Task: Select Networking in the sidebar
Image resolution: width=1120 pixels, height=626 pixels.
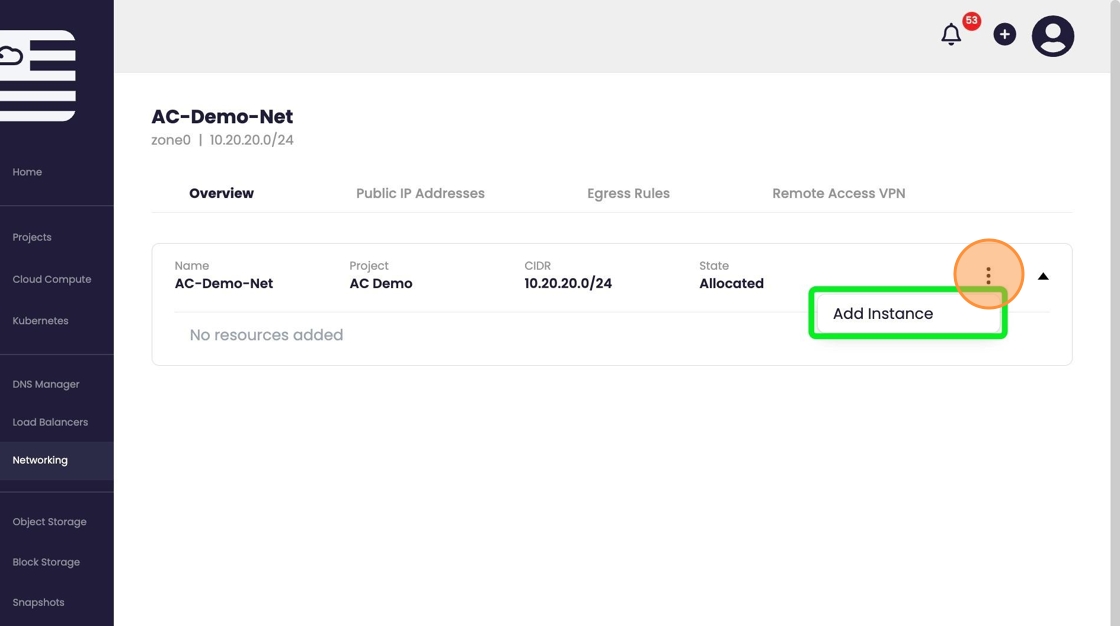Action: point(40,460)
